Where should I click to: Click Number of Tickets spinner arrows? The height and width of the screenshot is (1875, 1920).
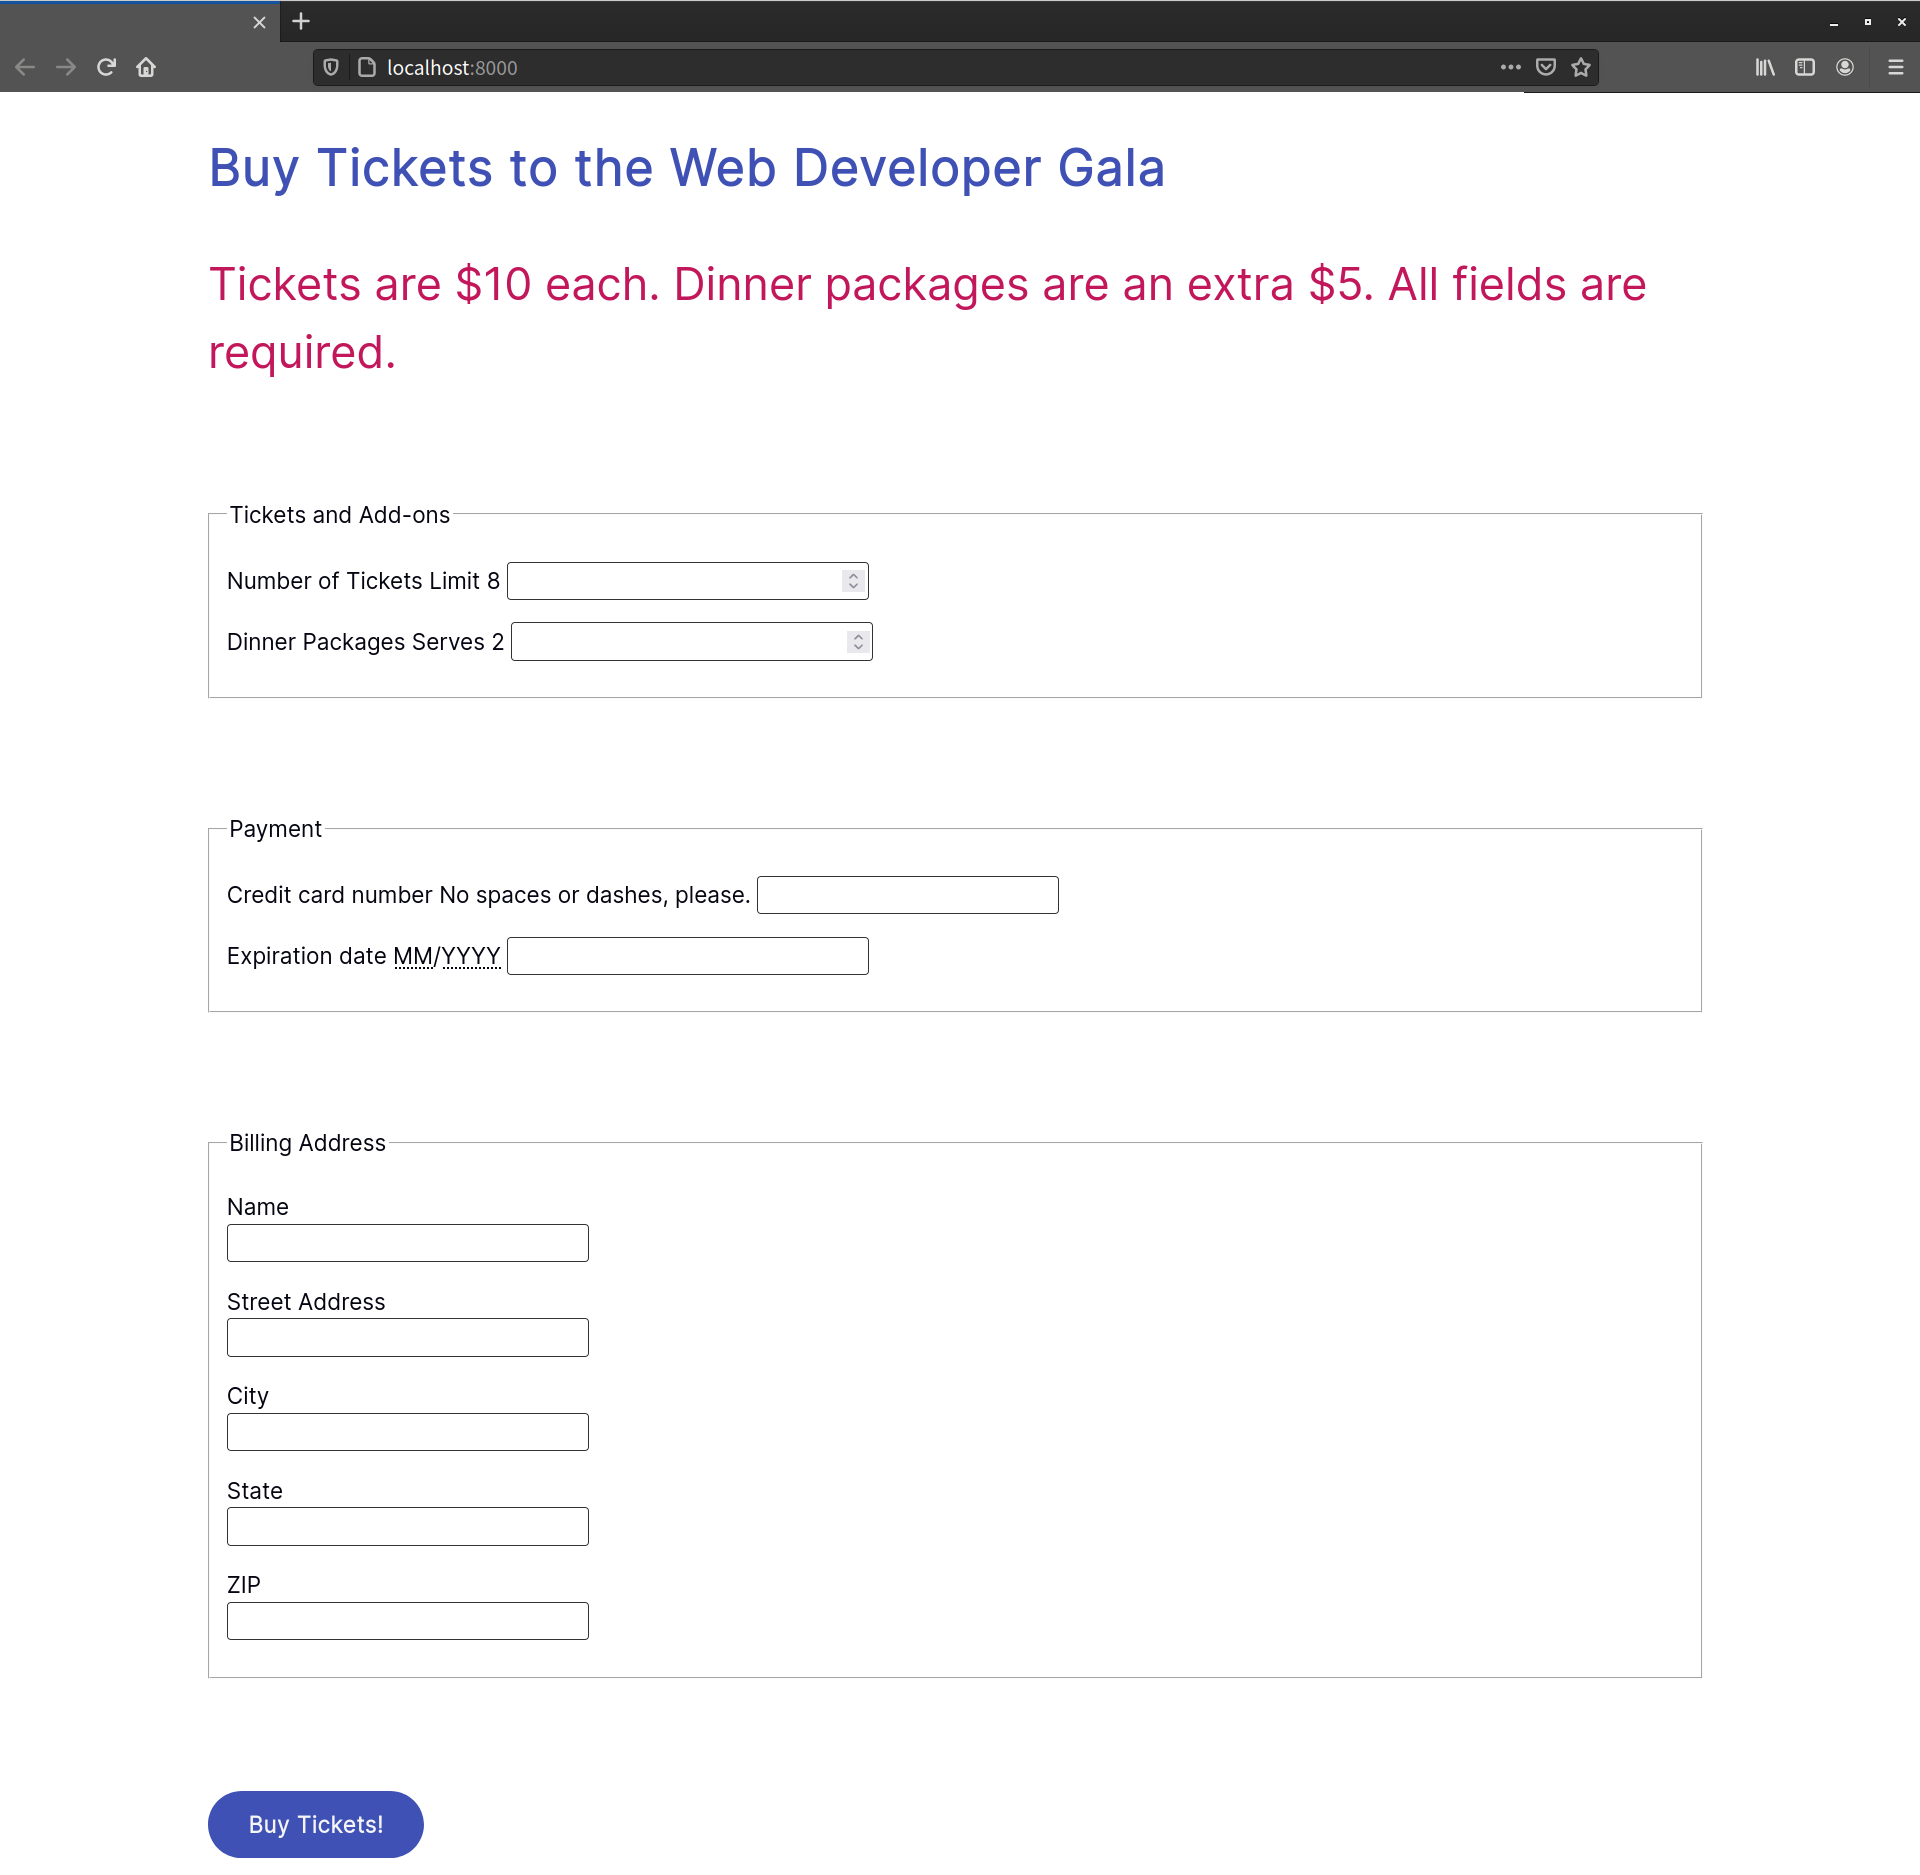pyautogui.click(x=853, y=581)
